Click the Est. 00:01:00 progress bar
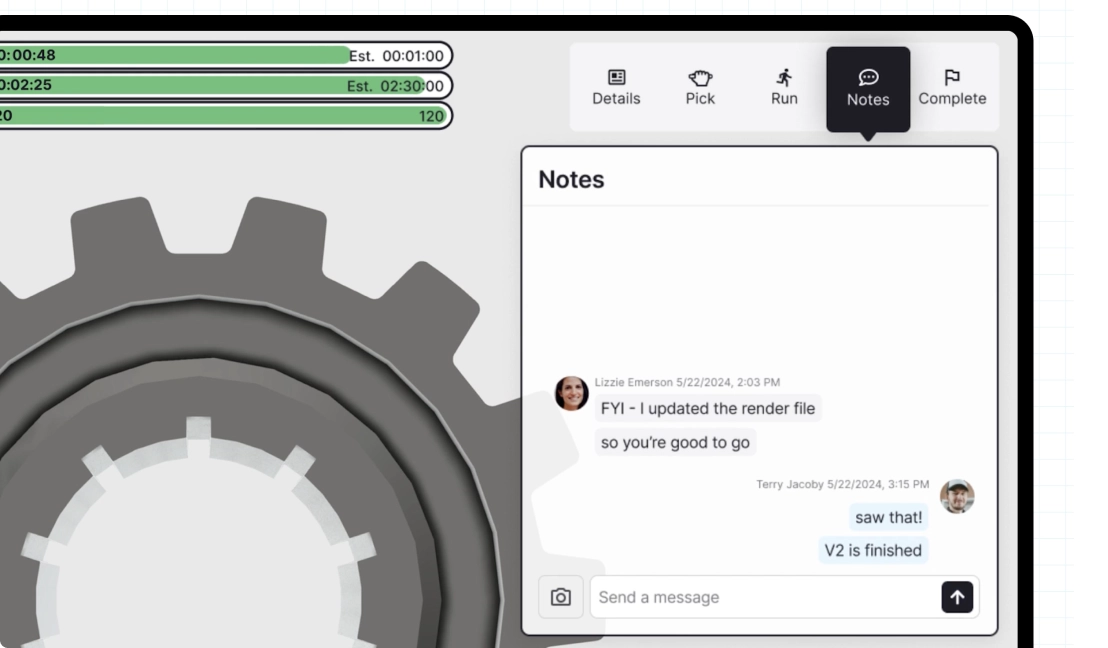Image resolution: width=1108 pixels, height=648 pixels. 225,55
